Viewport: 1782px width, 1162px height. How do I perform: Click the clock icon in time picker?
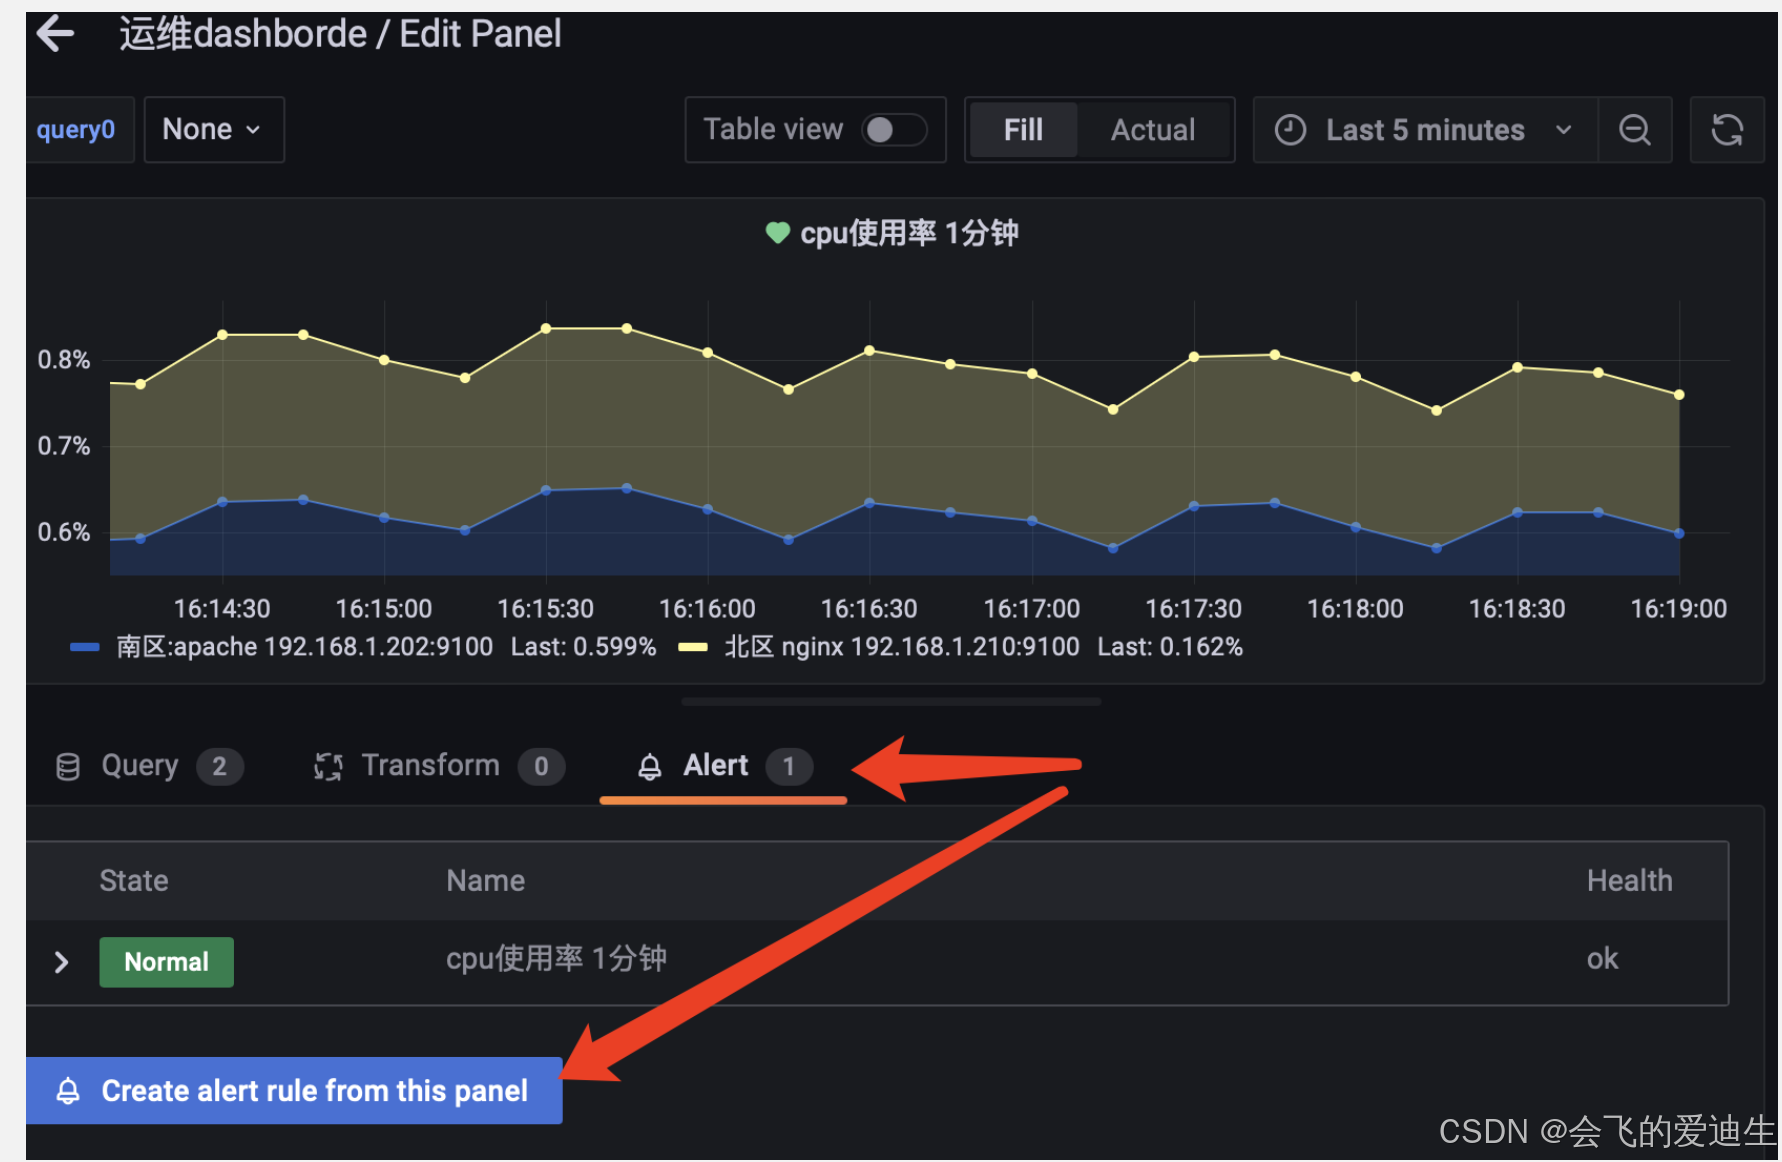pos(1290,130)
